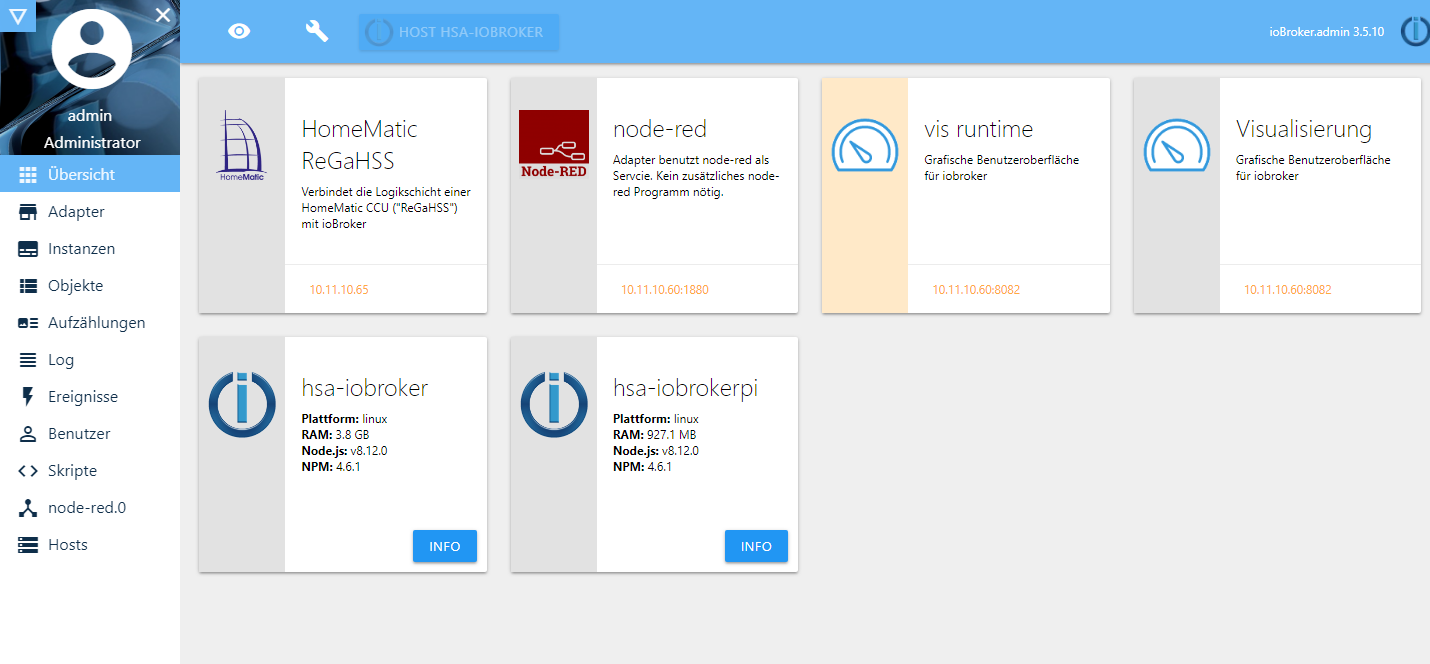Select the vis runtime card title

979,129
